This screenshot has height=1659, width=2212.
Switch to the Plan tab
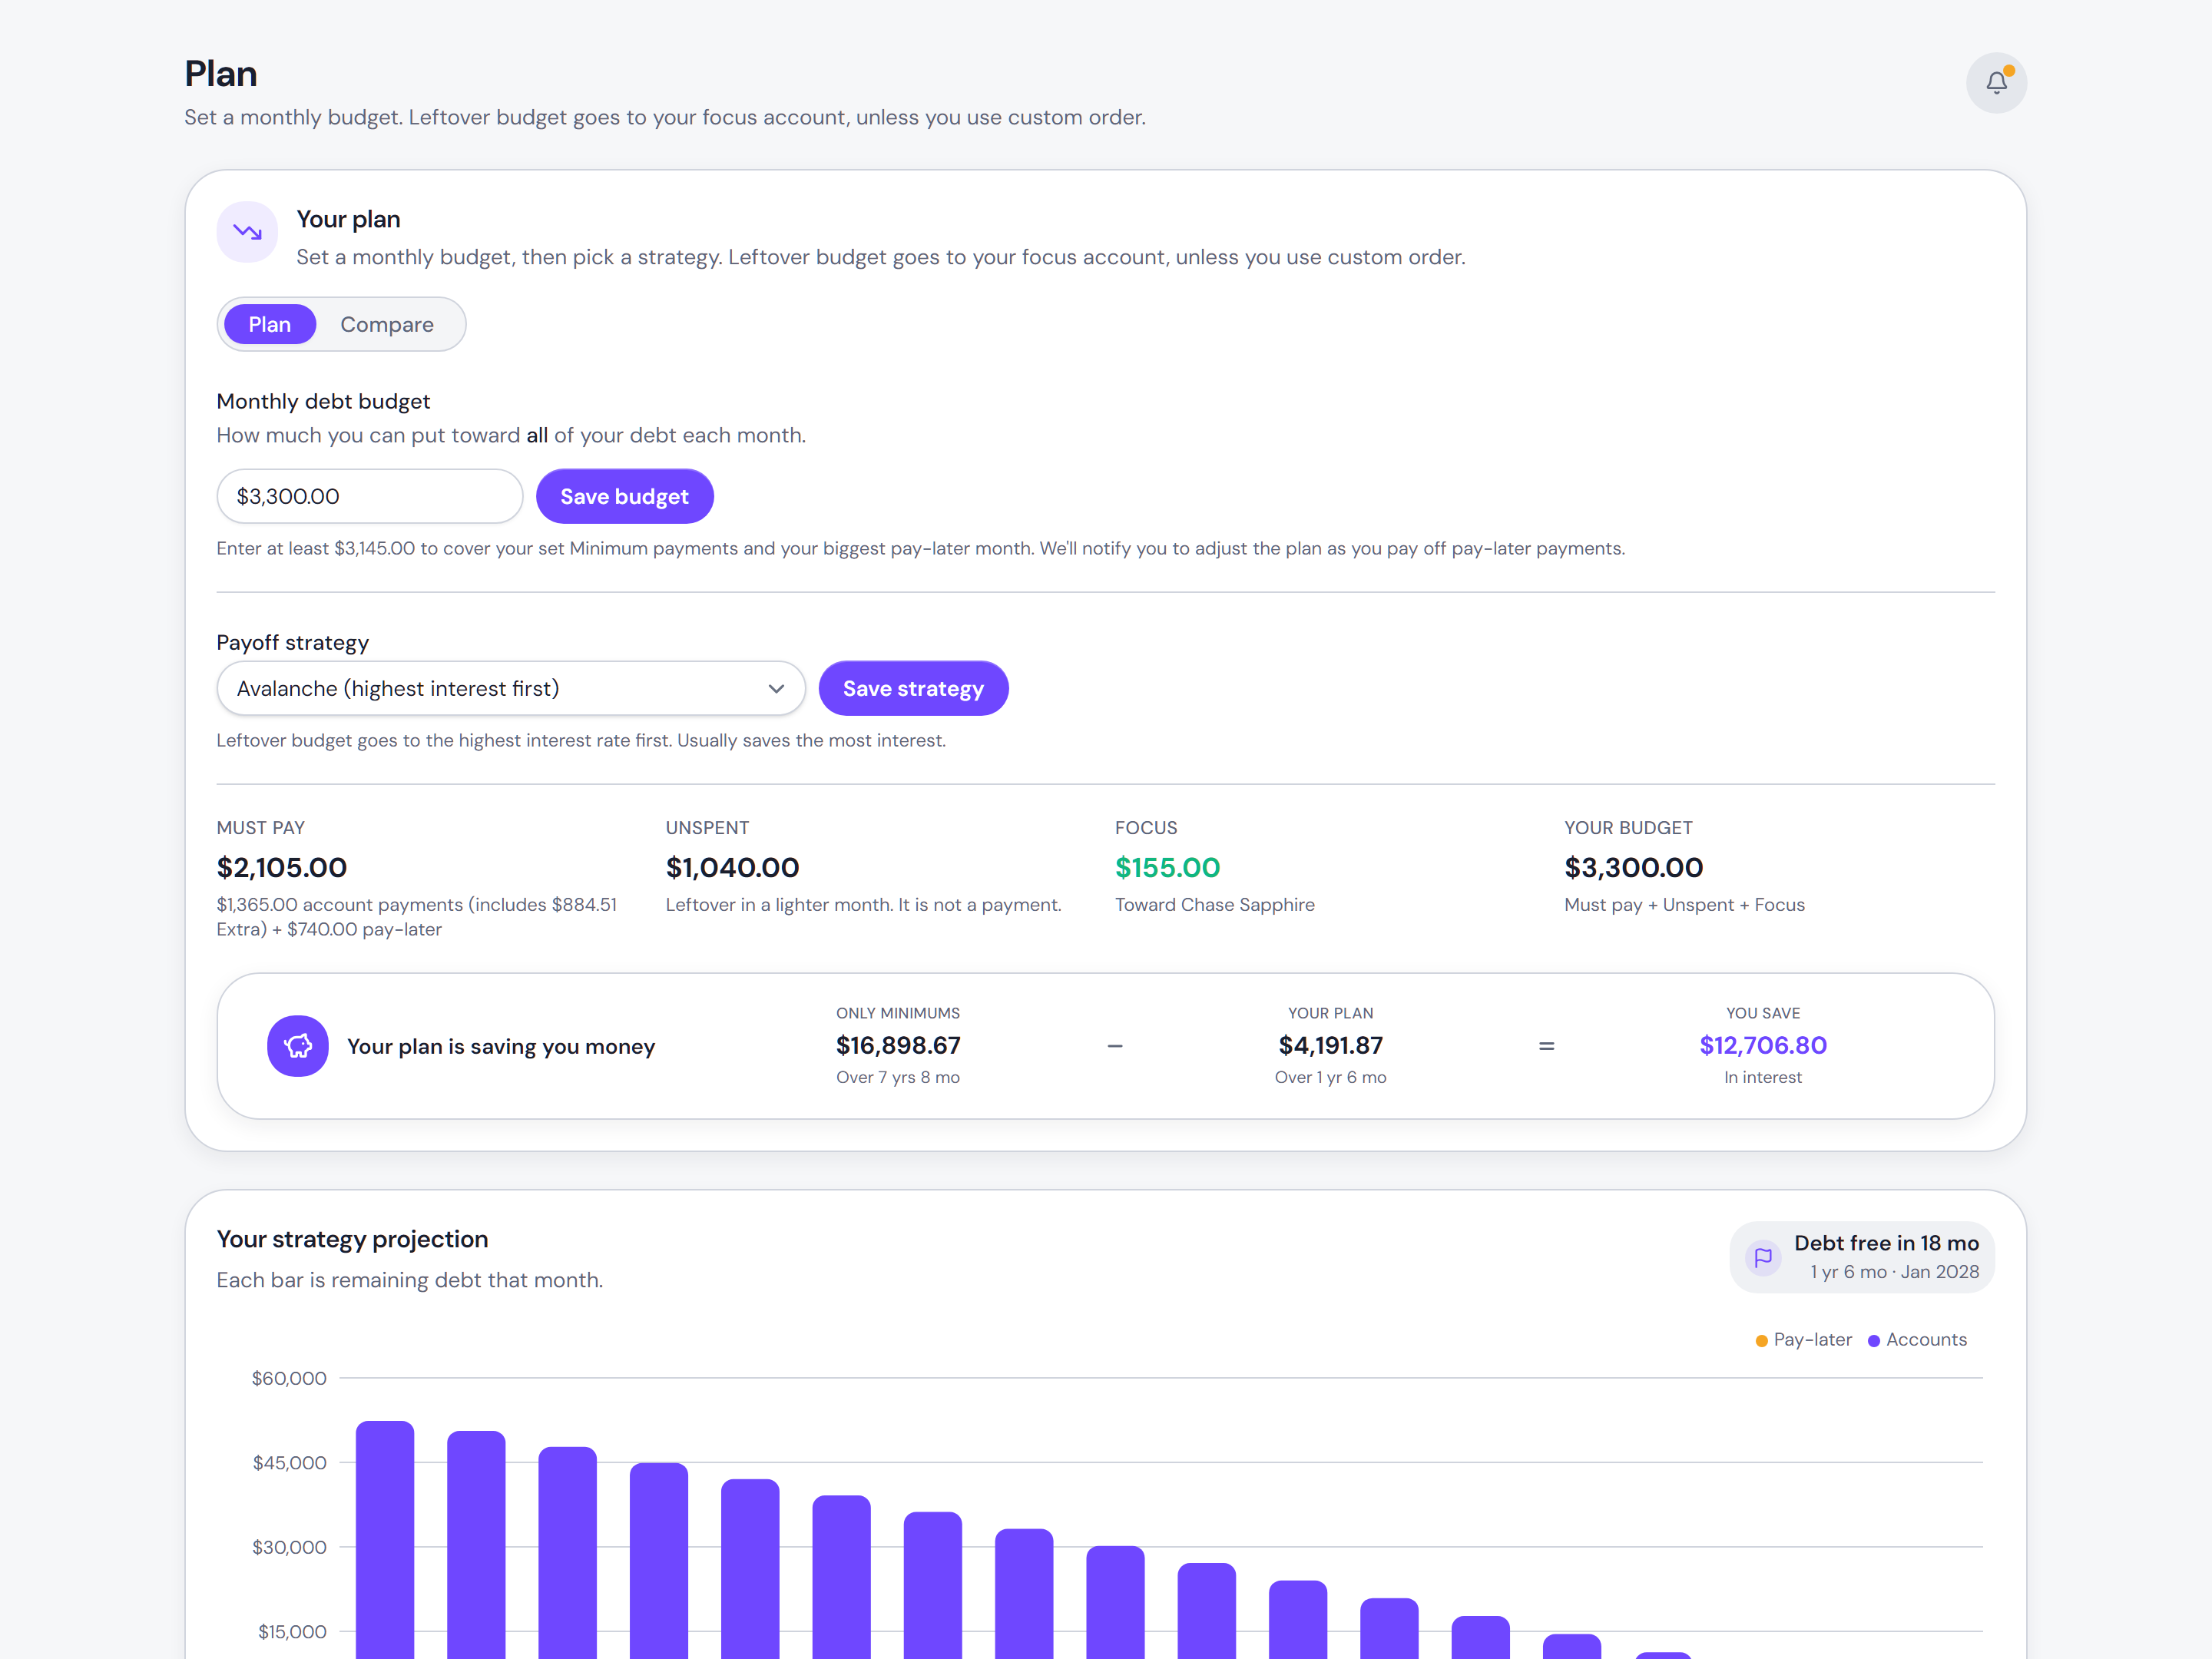click(x=269, y=324)
